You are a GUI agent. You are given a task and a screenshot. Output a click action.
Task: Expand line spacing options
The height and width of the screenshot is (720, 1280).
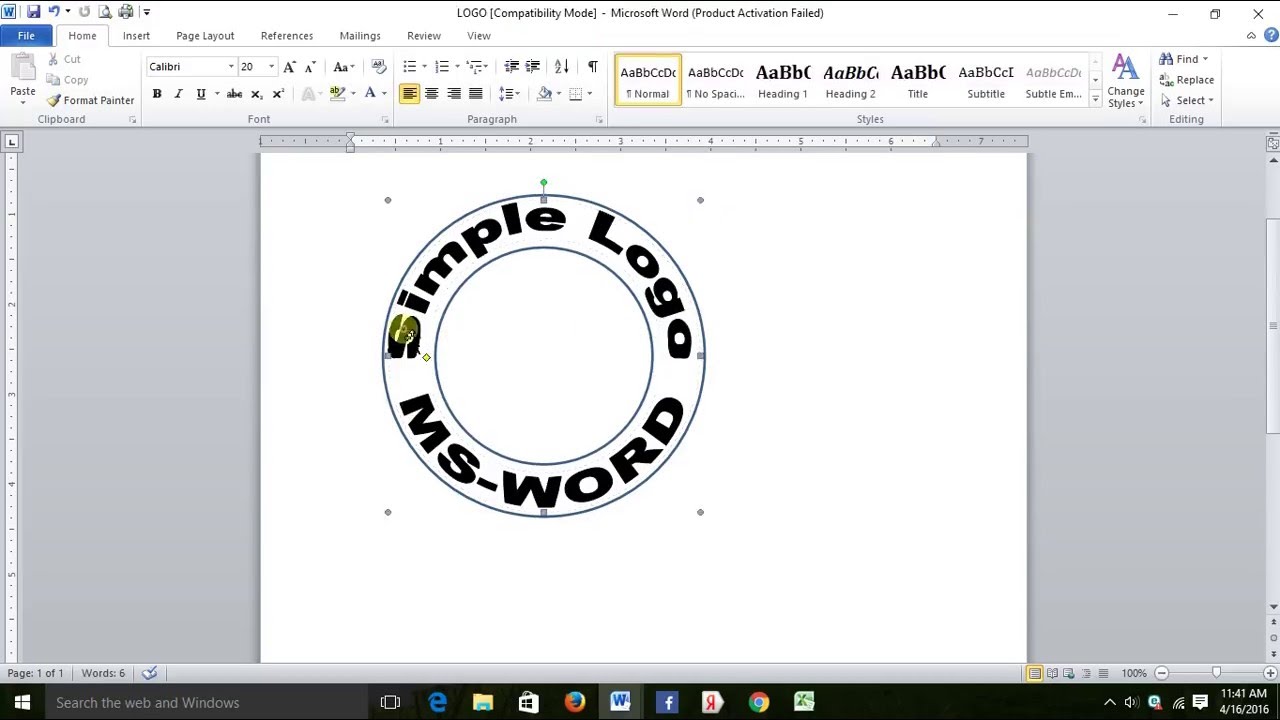(x=519, y=94)
